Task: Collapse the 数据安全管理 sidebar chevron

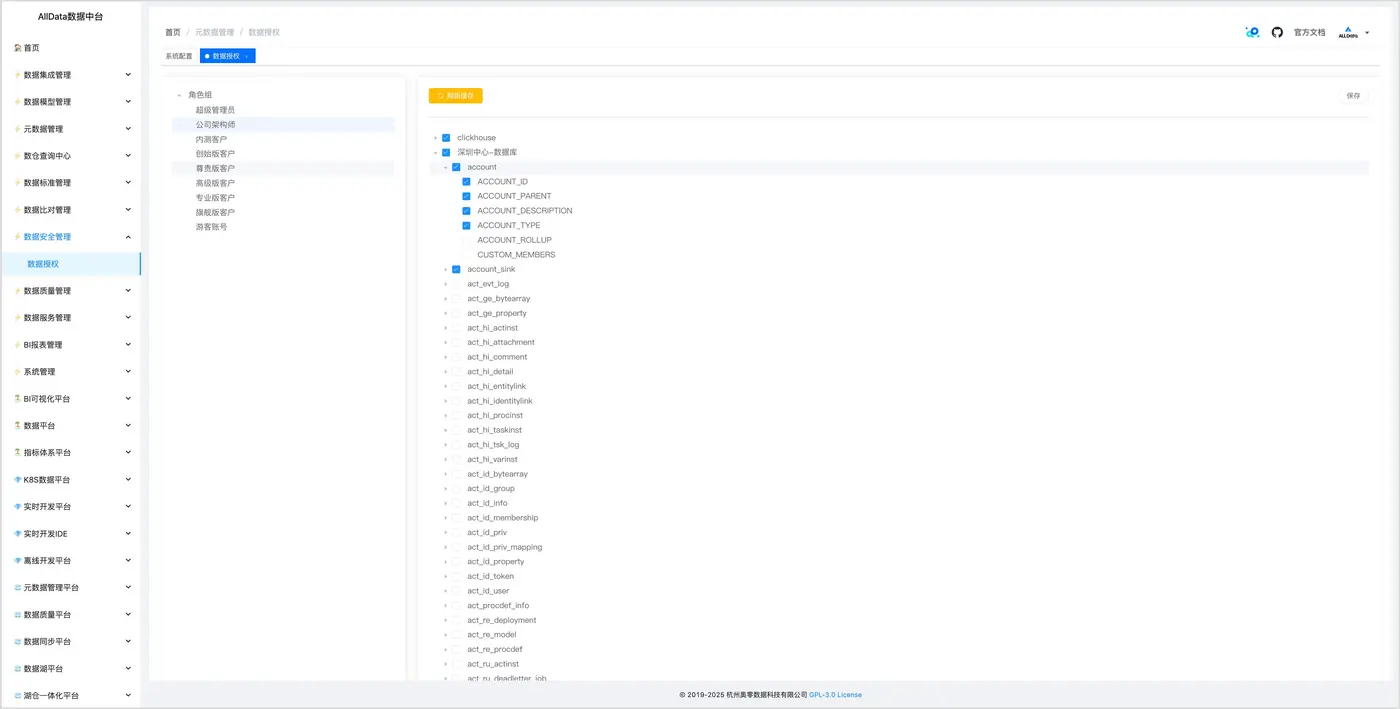Action: pyautogui.click(x=128, y=237)
